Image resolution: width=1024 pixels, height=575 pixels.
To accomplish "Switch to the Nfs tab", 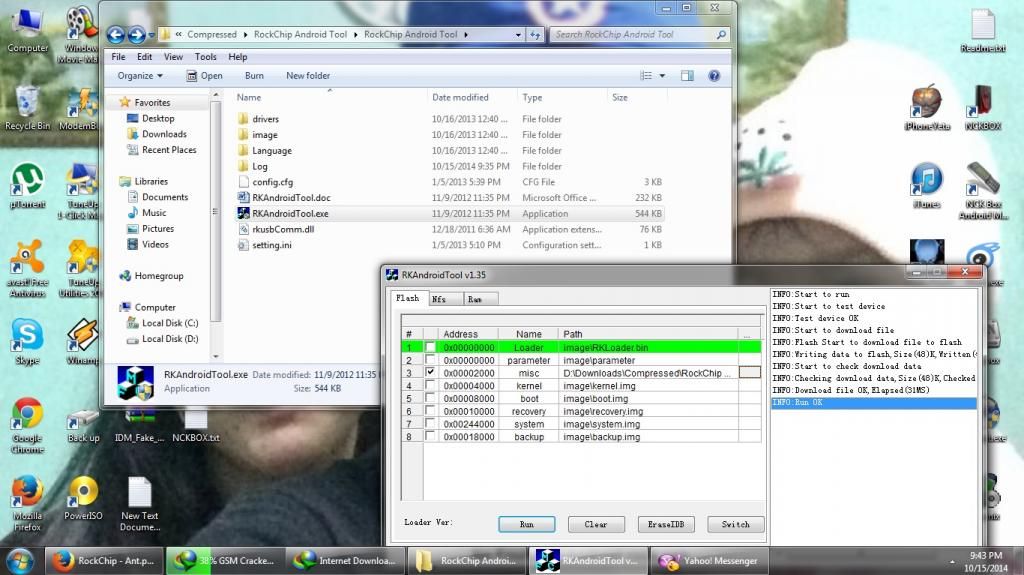I will pos(439,298).
